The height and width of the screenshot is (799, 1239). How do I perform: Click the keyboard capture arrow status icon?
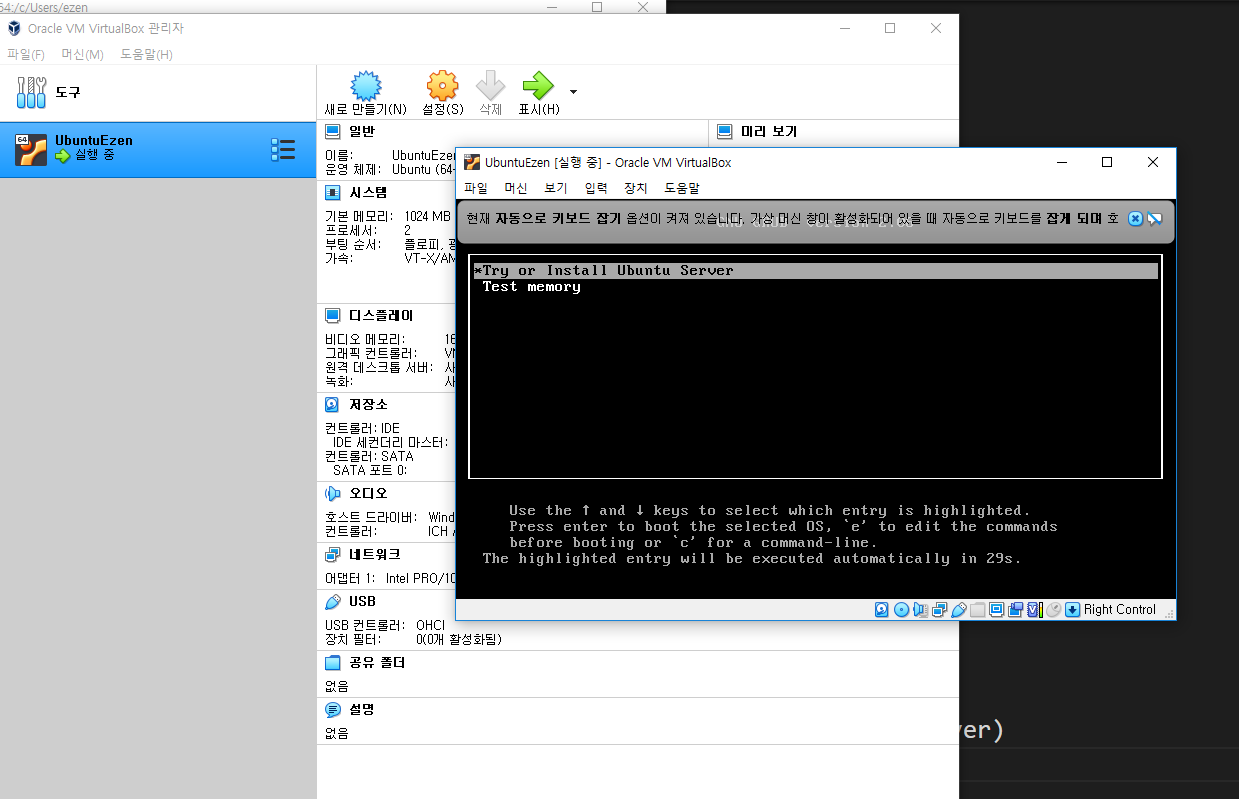tap(1072, 609)
